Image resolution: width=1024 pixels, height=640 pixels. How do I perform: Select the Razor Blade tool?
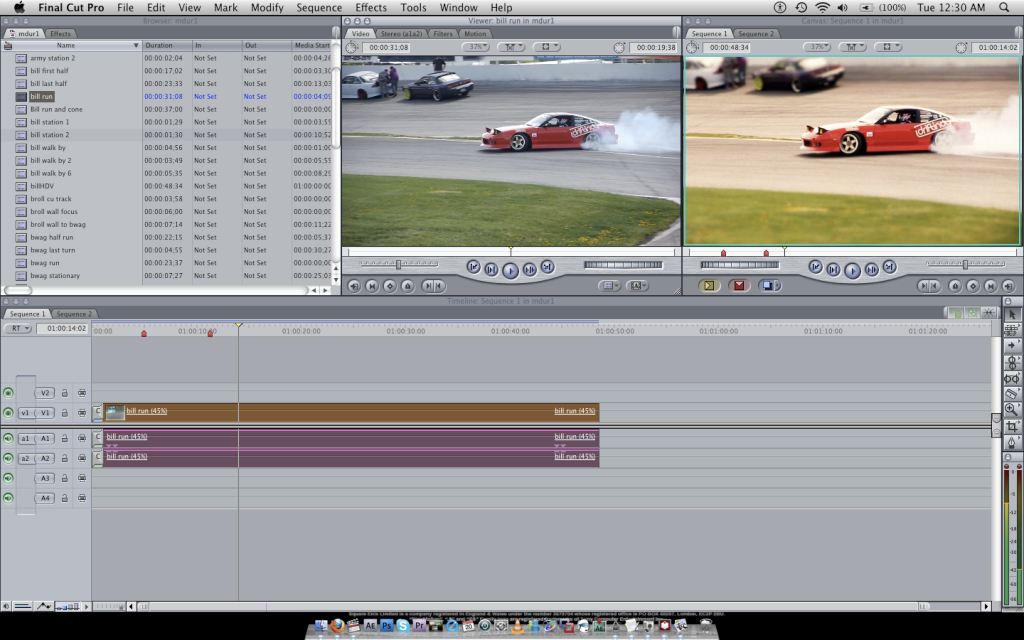(x=1012, y=394)
